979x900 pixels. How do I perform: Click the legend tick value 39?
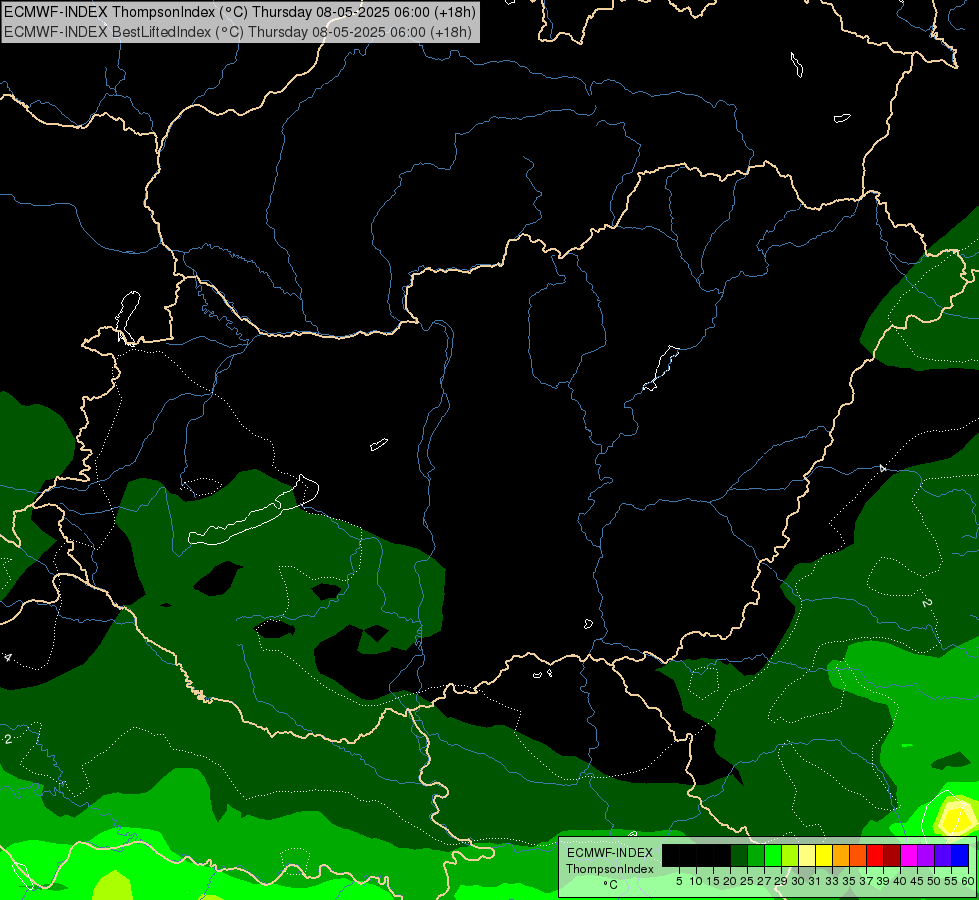pyautogui.click(x=883, y=881)
